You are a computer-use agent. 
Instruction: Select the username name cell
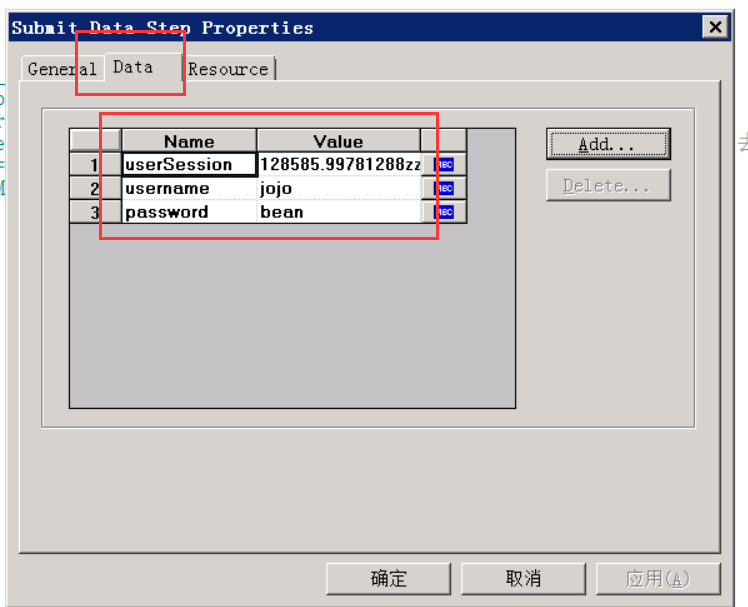(x=189, y=188)
